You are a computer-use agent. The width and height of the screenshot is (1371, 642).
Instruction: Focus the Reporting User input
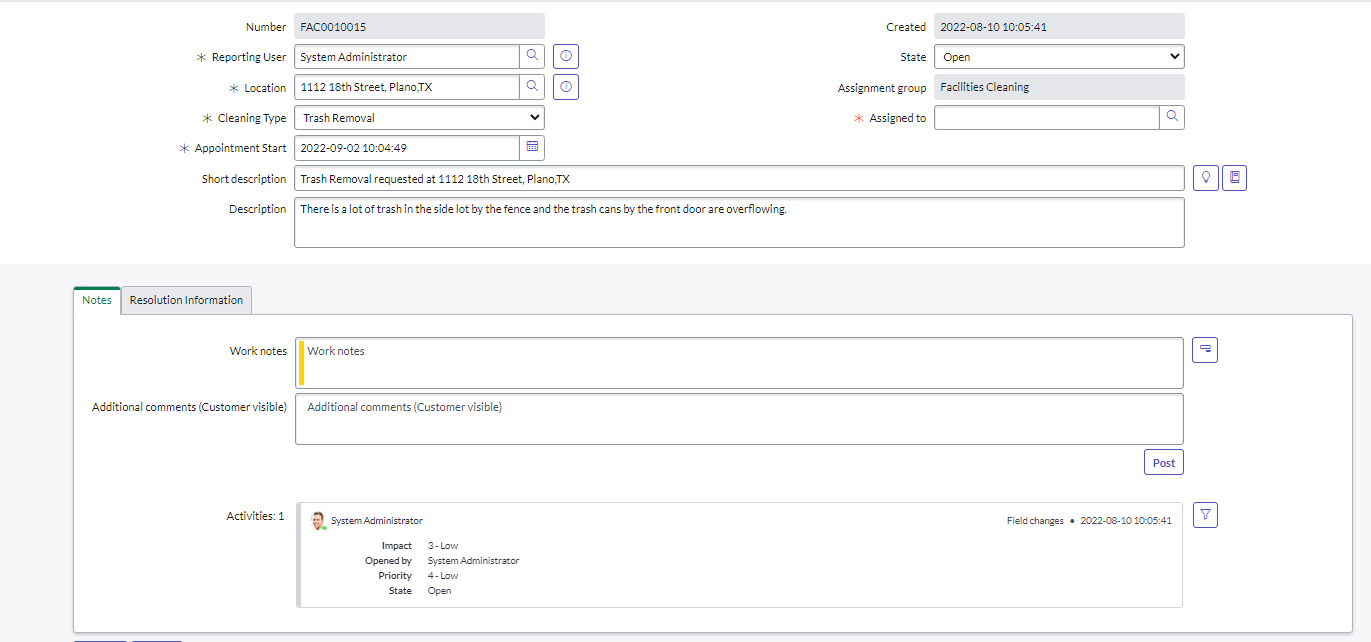coord(407,57)
